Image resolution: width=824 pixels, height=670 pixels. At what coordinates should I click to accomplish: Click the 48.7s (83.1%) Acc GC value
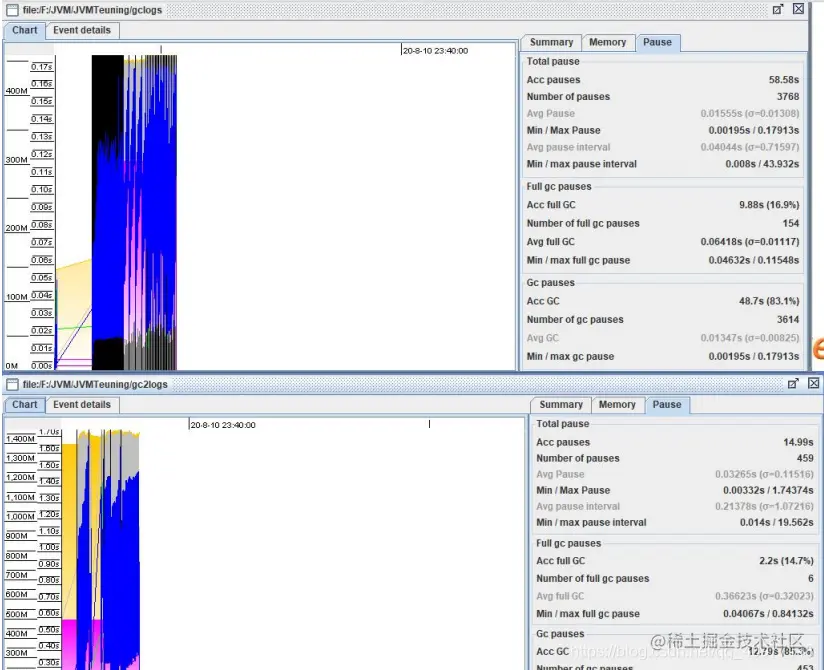point(769,301)
